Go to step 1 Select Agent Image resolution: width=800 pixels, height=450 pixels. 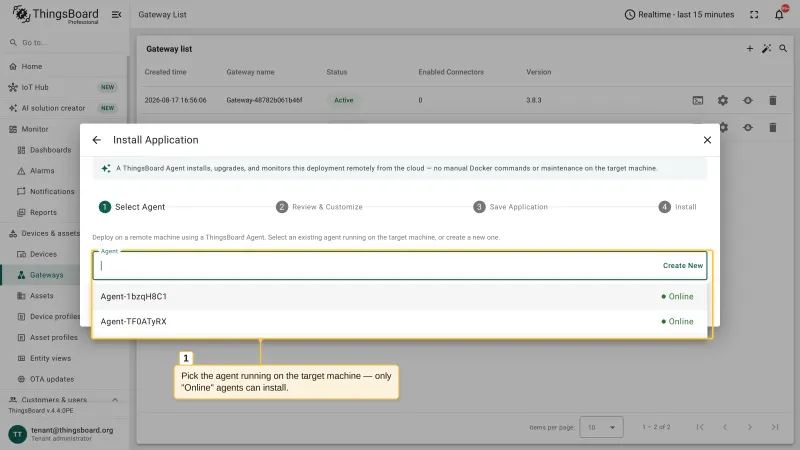(x=132, y=207)
